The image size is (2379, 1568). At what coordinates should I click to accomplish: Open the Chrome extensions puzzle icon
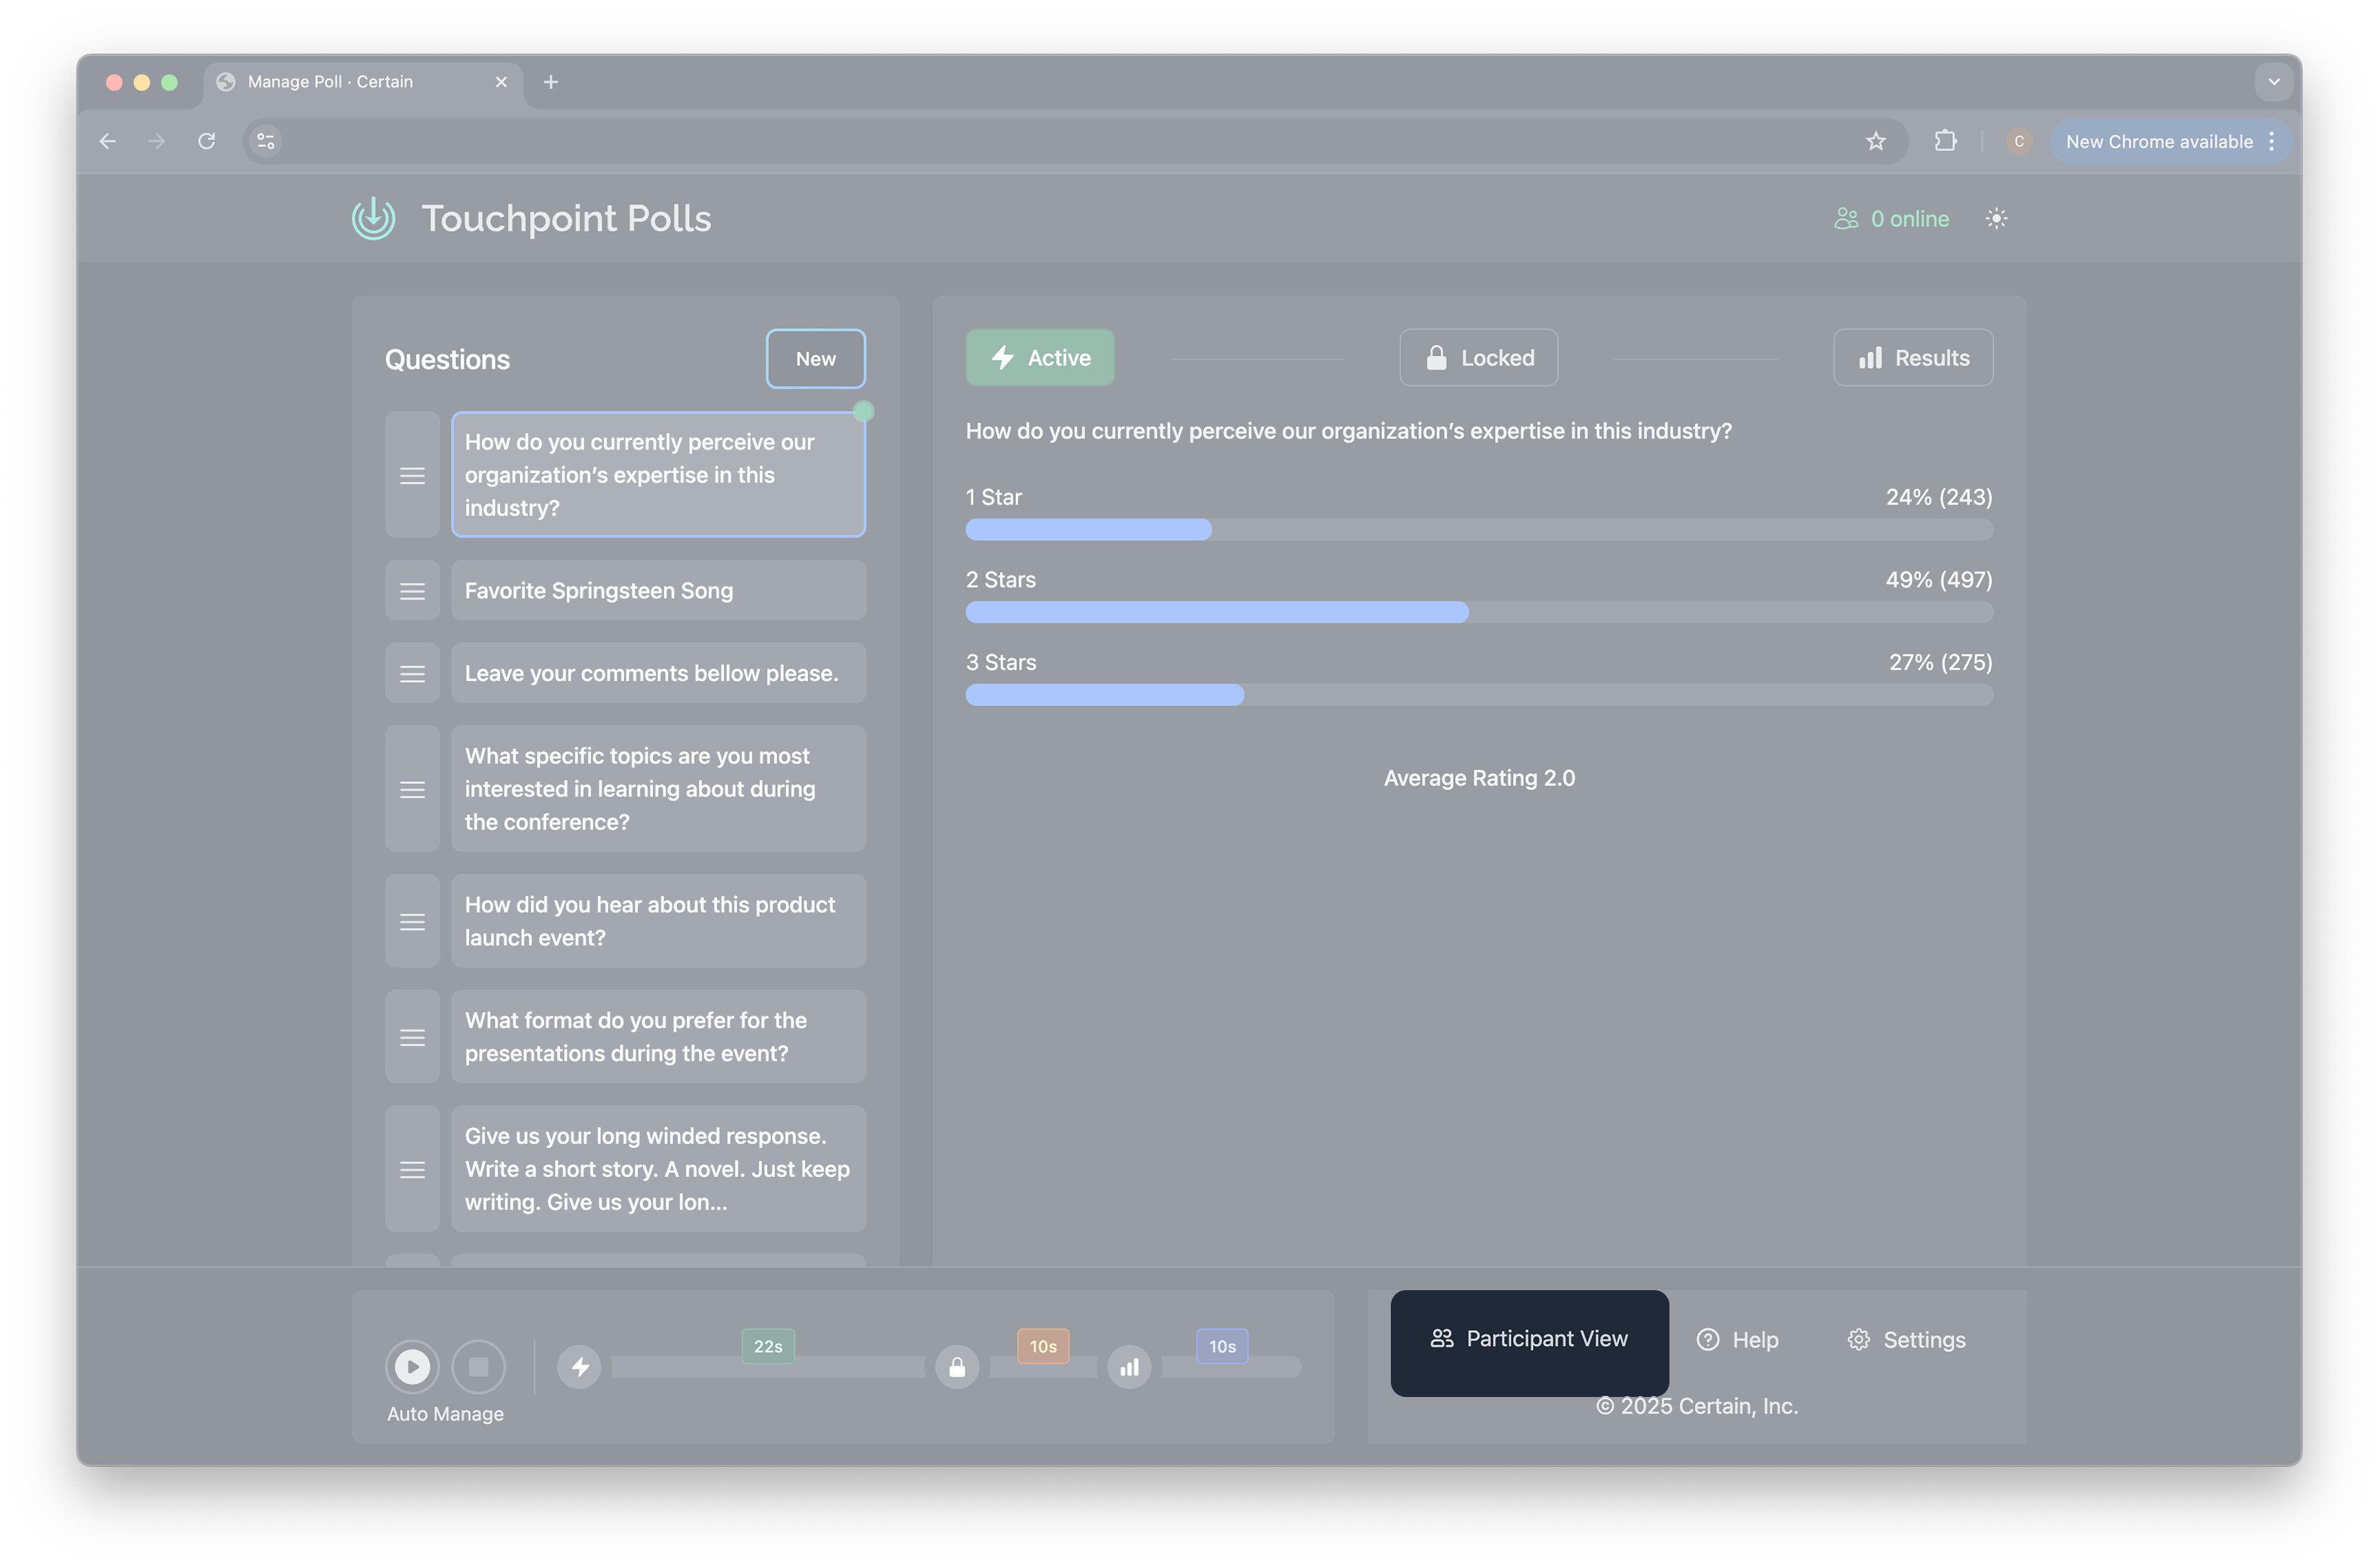(1945, 141)
